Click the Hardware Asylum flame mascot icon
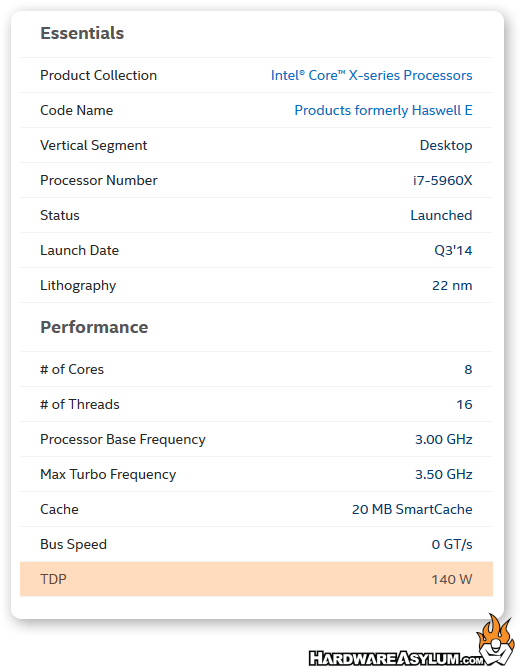 [496, 639]
